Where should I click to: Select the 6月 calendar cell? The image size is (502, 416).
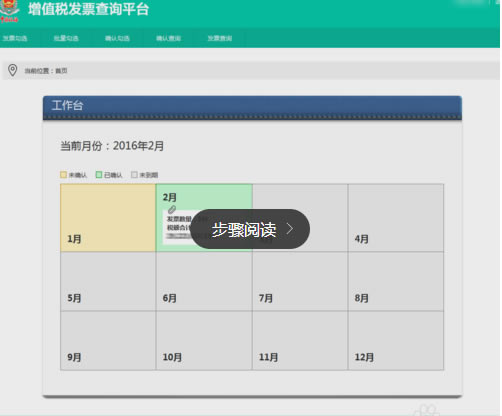204,282
